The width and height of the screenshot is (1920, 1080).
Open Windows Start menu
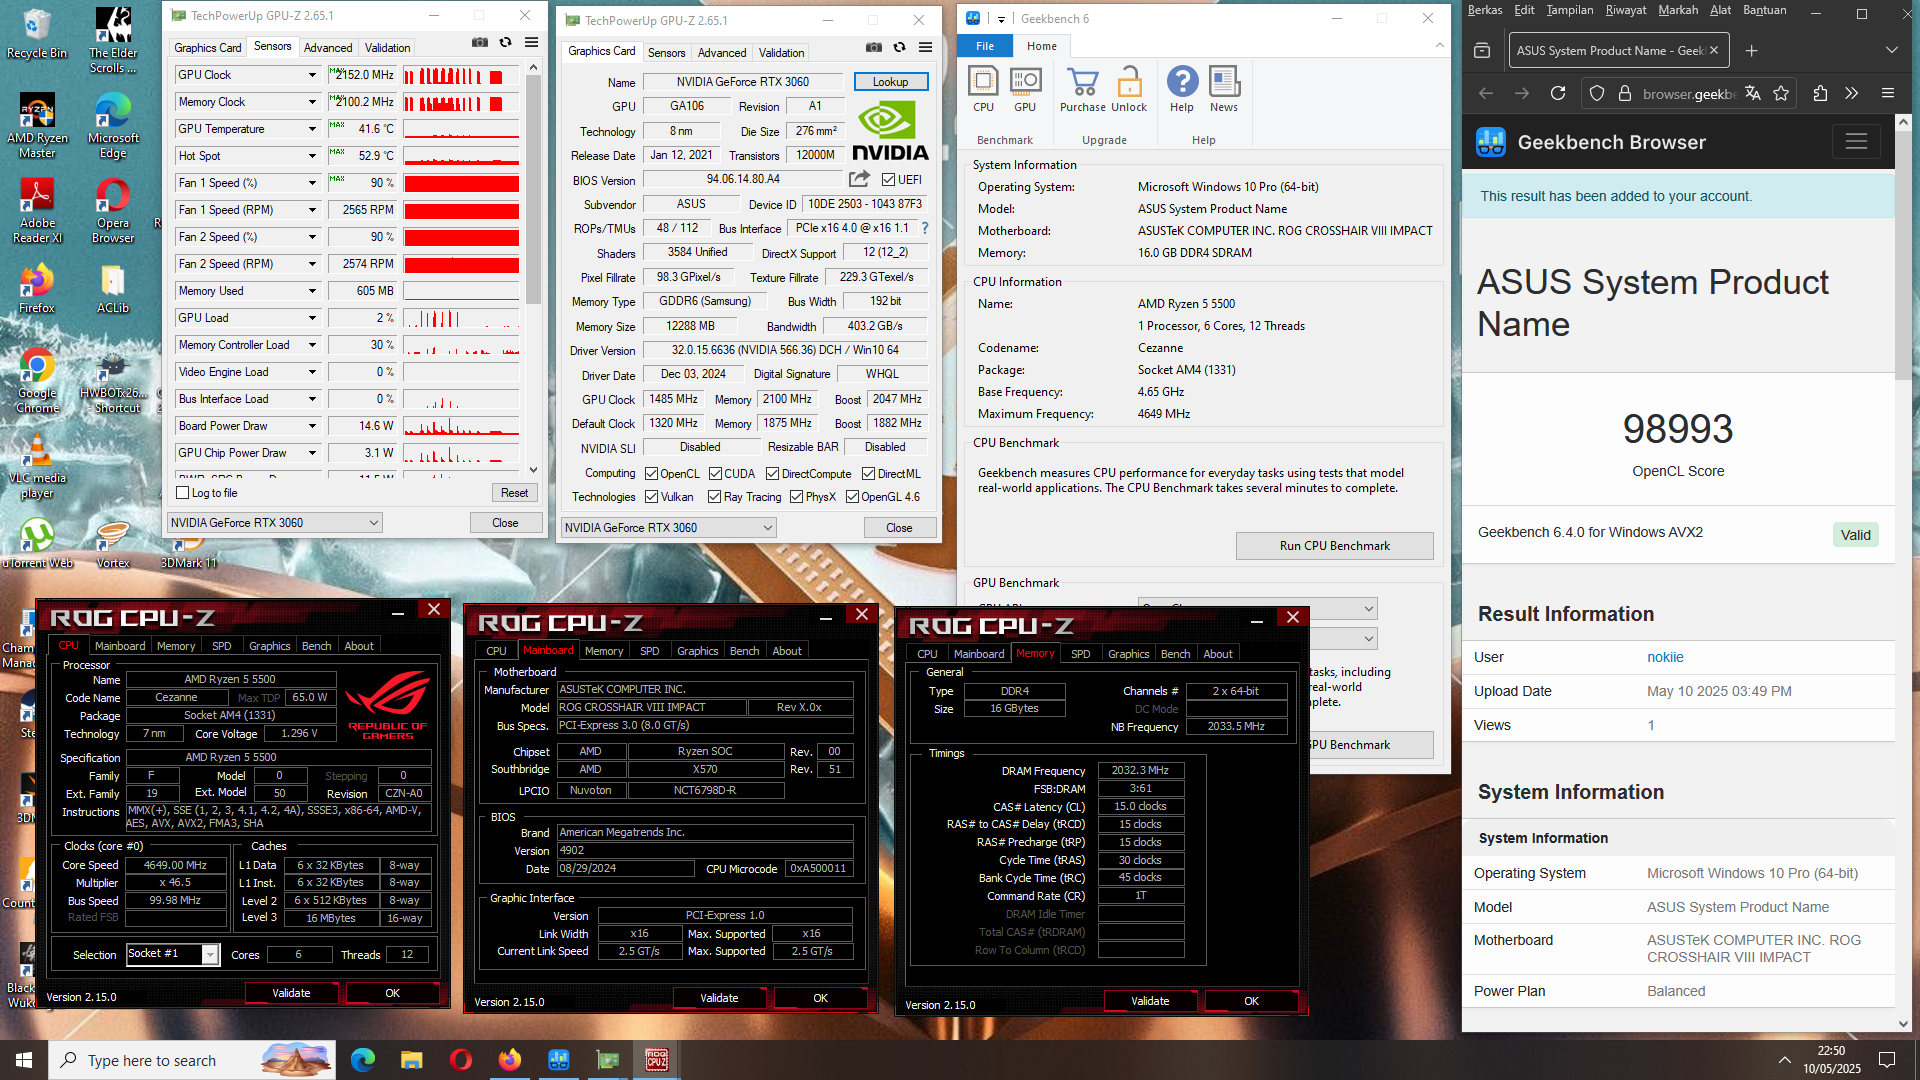(x=24, y=1060)
